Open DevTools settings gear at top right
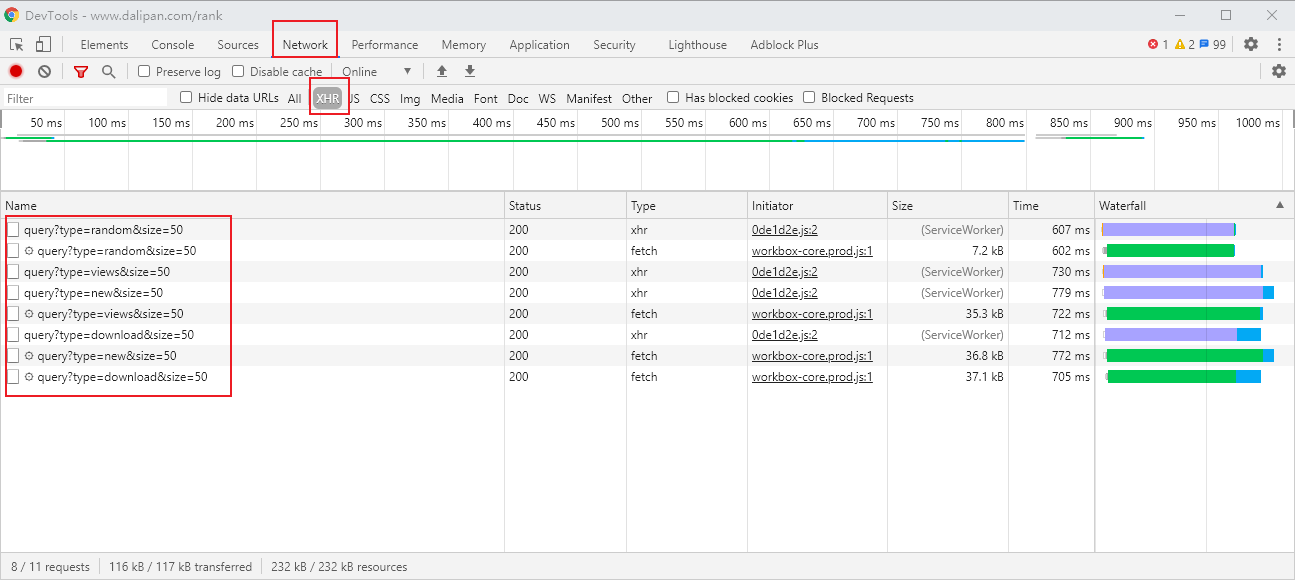Viewport: 1295px width, 580px height. click(x=1251, y=44)
